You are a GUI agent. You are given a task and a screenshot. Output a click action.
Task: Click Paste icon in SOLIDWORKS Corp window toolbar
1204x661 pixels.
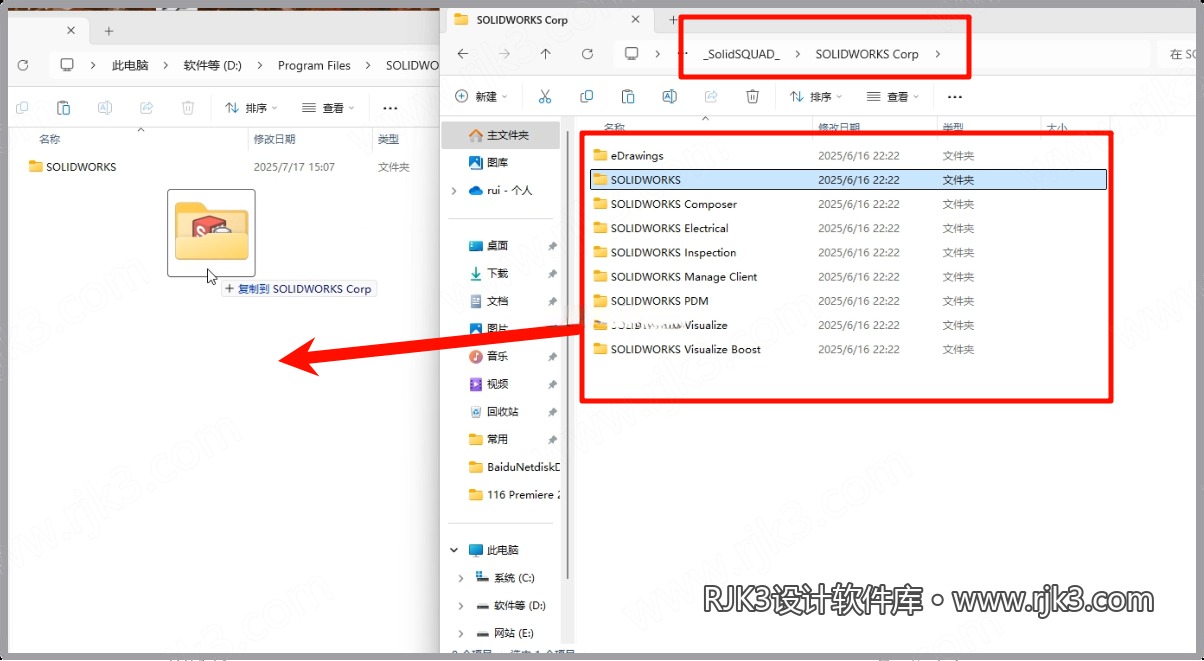pos(628,96)
